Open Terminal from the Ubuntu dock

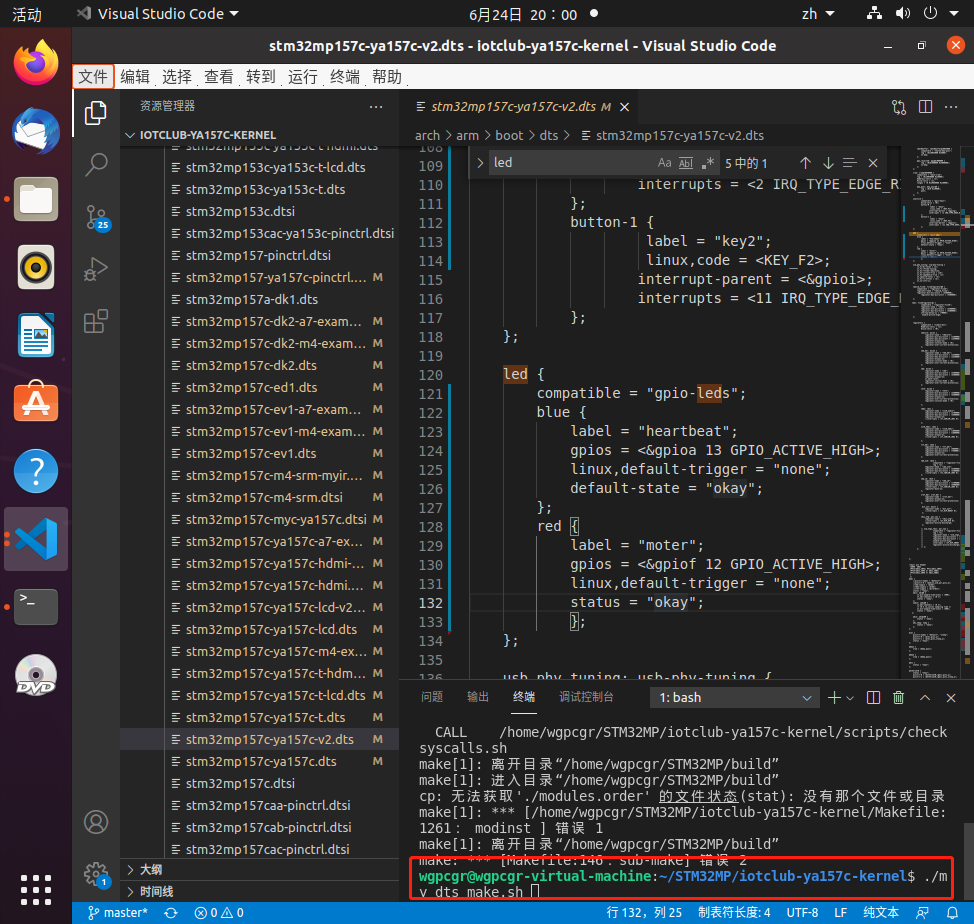[x=36, y=606]
